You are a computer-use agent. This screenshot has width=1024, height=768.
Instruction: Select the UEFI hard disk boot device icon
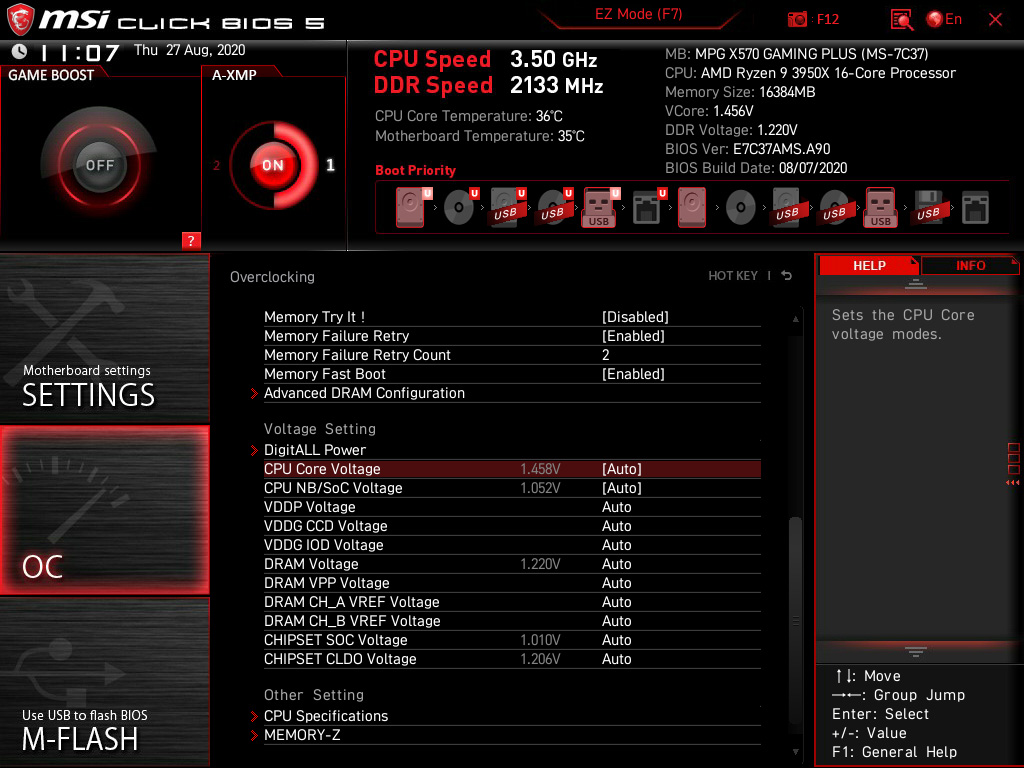[412, 208]
